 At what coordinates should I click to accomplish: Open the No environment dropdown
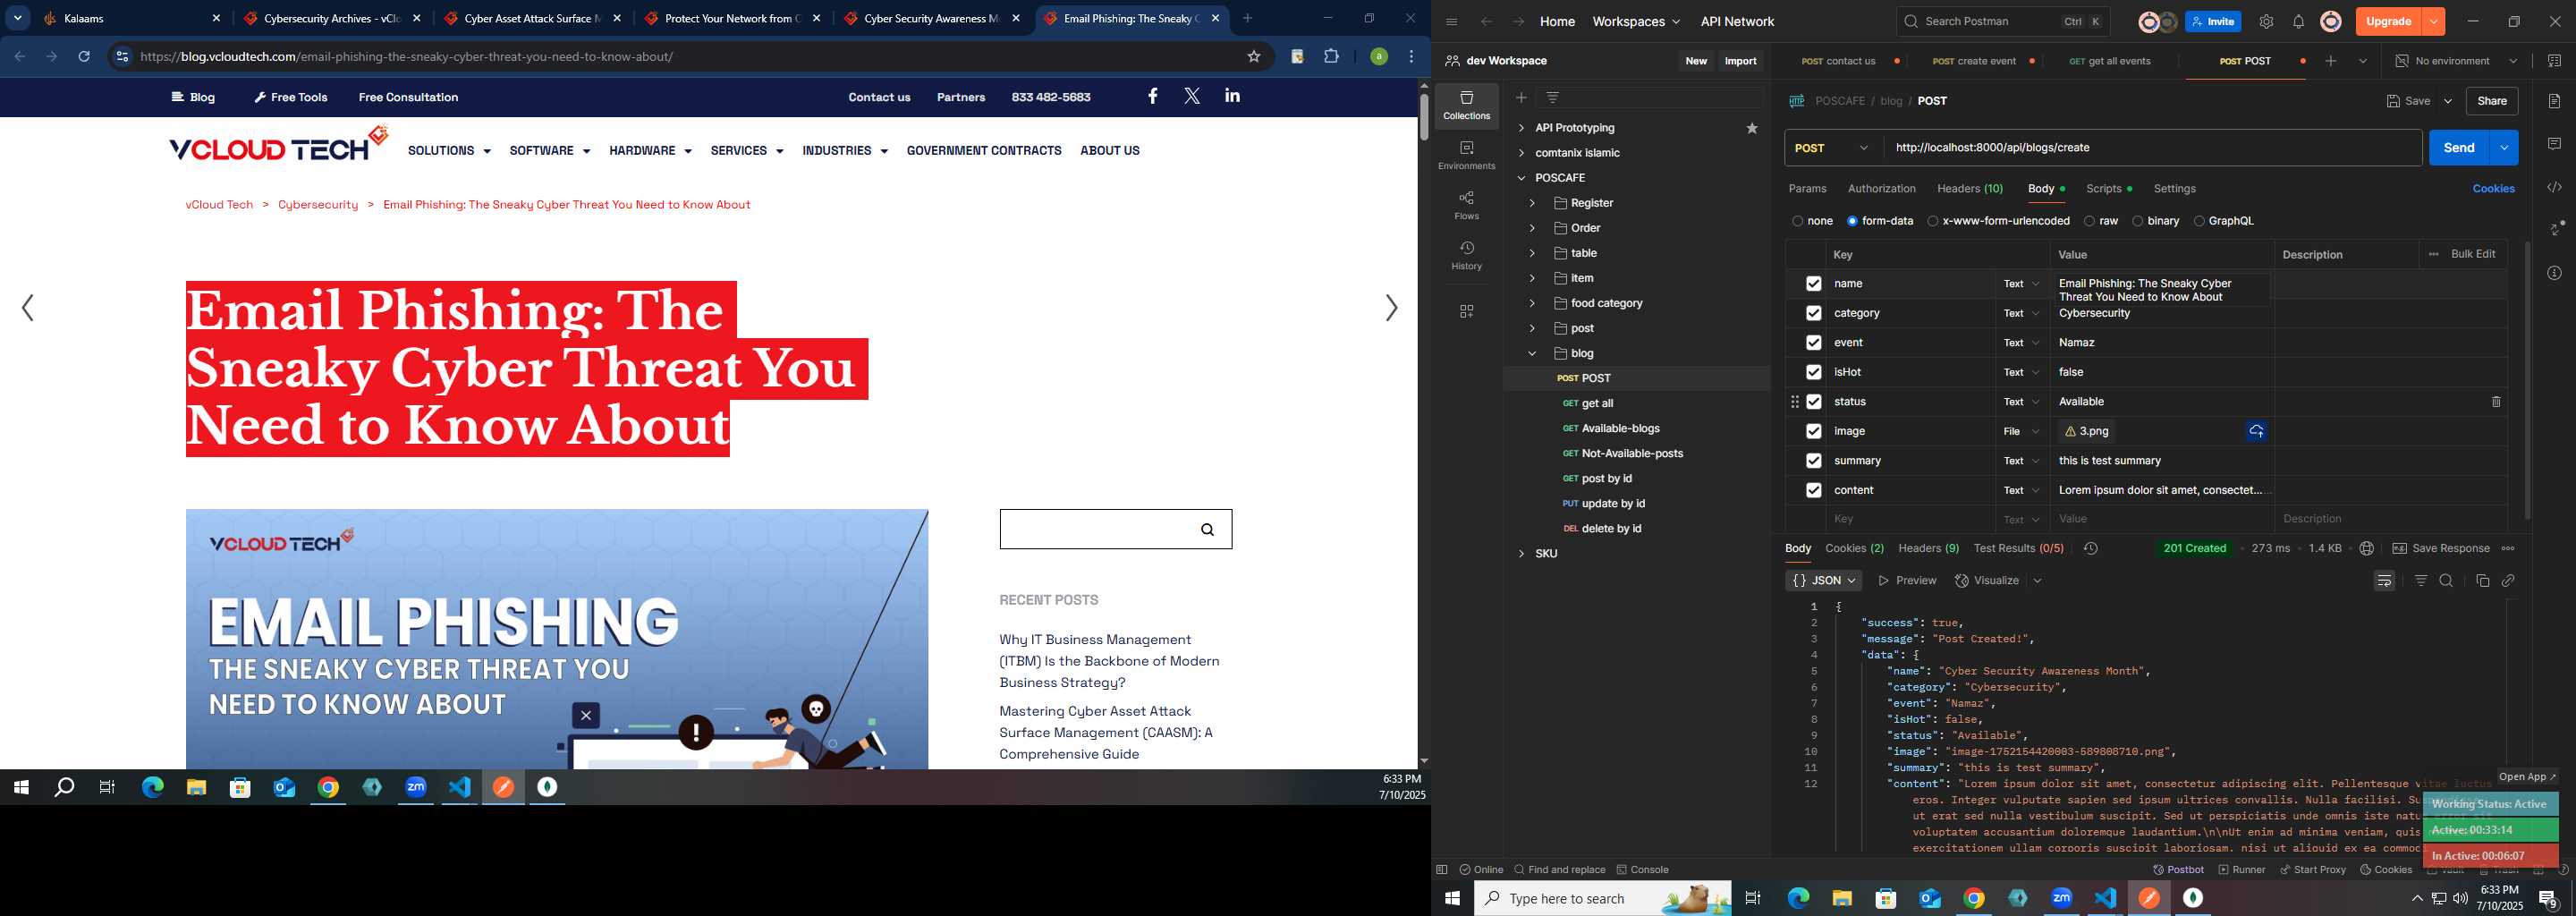click(2455, 61)
